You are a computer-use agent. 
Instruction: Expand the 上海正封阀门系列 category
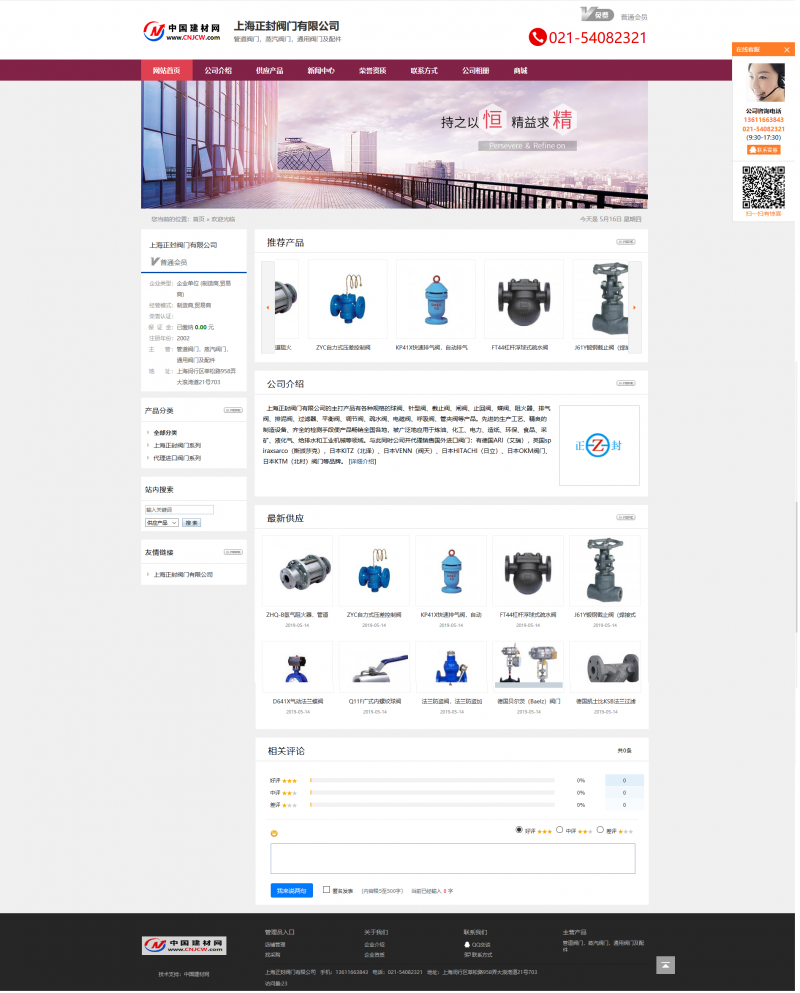[x=177, y=445]
